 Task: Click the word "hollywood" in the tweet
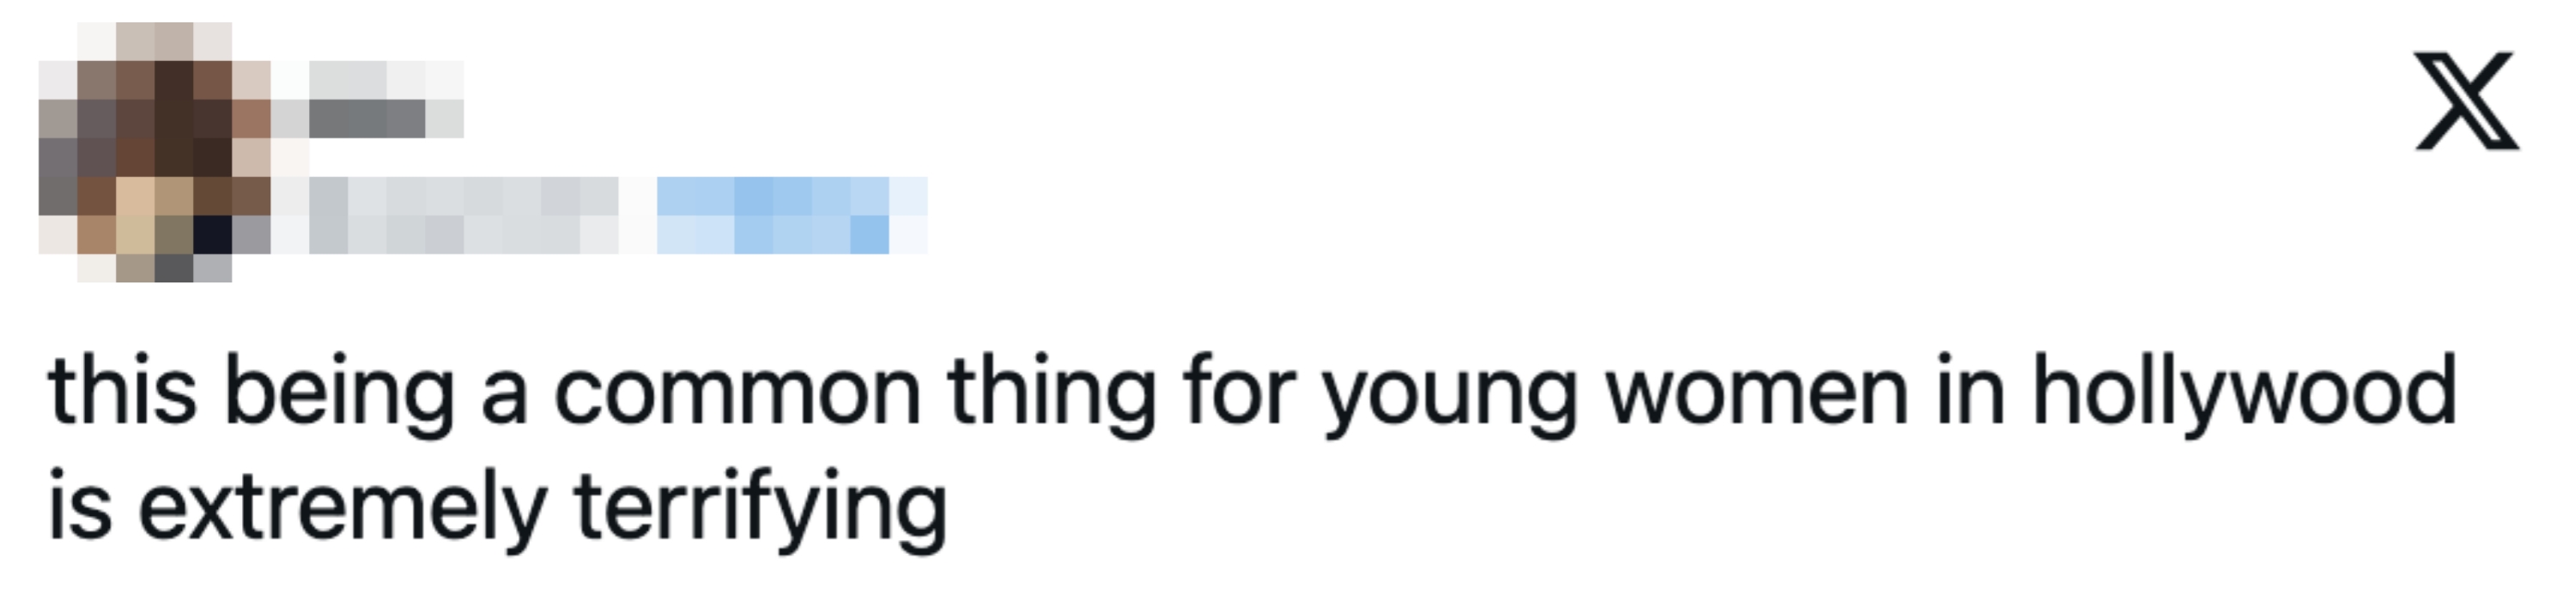(x=2243, y=392)
